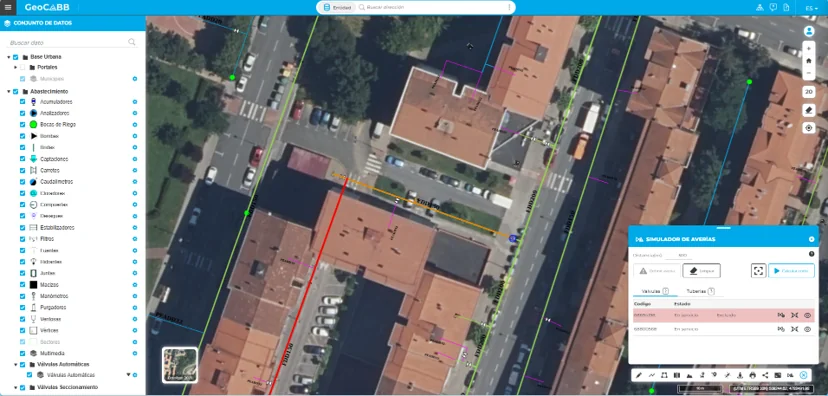
Task: Click the Distancia input field in the simulator
Action: [x=679, y=256]
